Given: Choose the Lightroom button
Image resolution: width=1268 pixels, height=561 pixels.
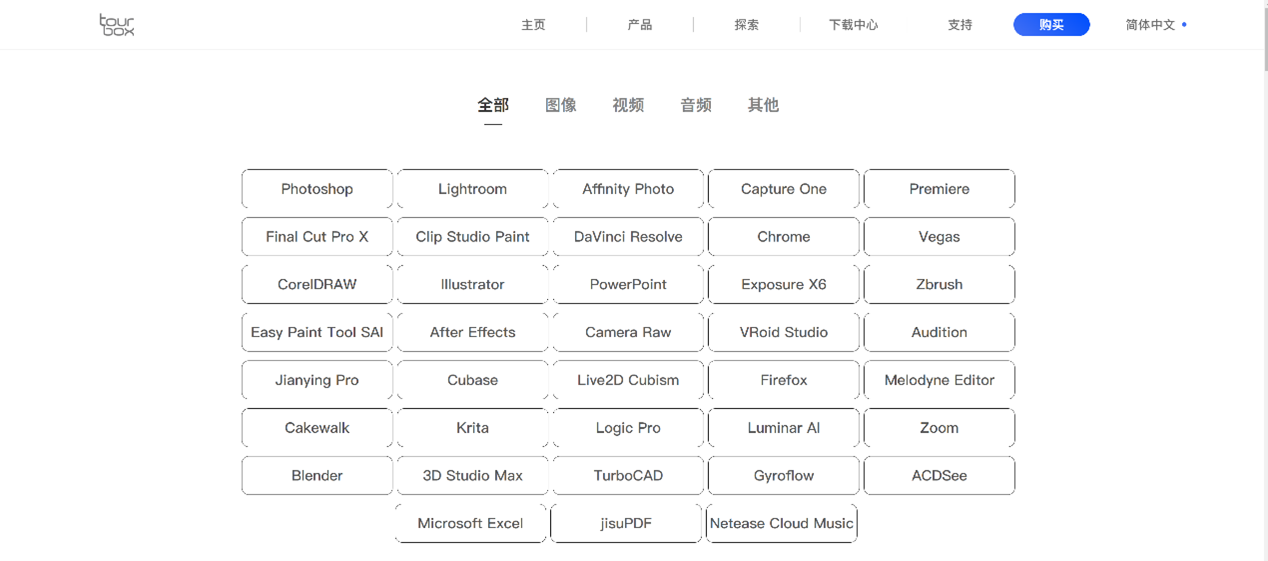Looking at the screenshot, I should pyautogui.click(x=472, y=189).
